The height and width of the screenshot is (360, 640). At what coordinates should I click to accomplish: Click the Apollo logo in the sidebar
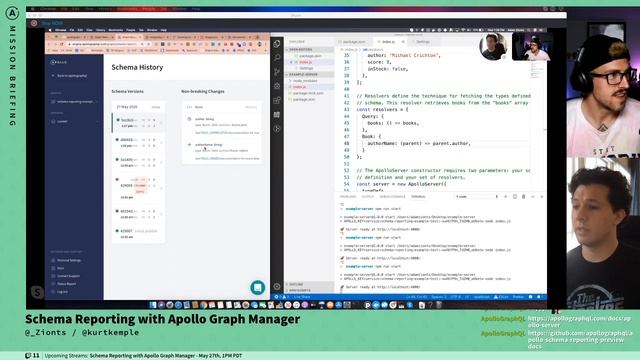pyautogui.click(x=59, y=62)
